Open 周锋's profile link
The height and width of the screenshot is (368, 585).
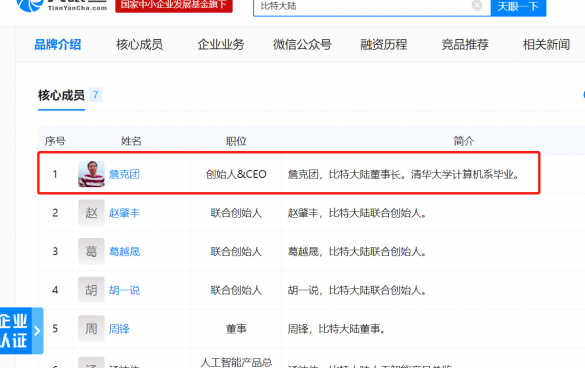click(x=119, y=329)
